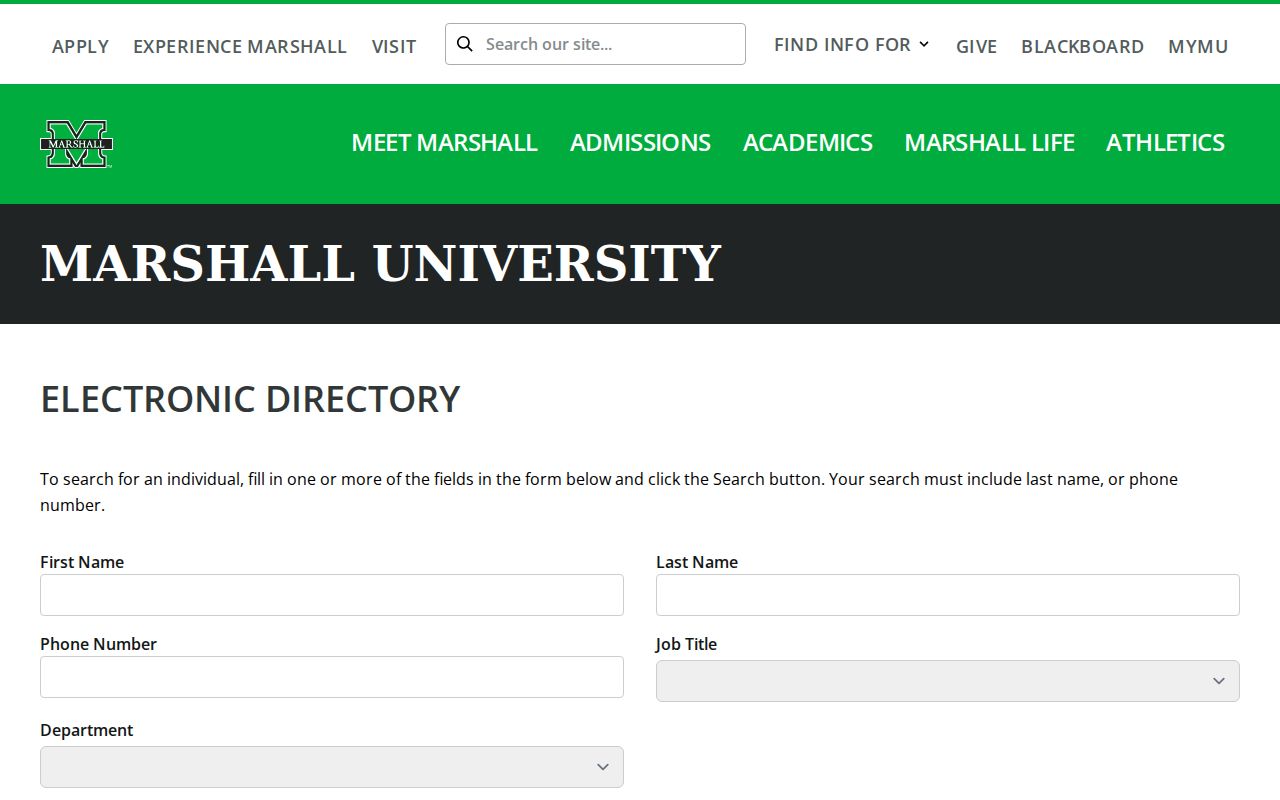Click the Last Name label
The width and height of the screenshot is (1280, 800).
(x=697, y=562)
